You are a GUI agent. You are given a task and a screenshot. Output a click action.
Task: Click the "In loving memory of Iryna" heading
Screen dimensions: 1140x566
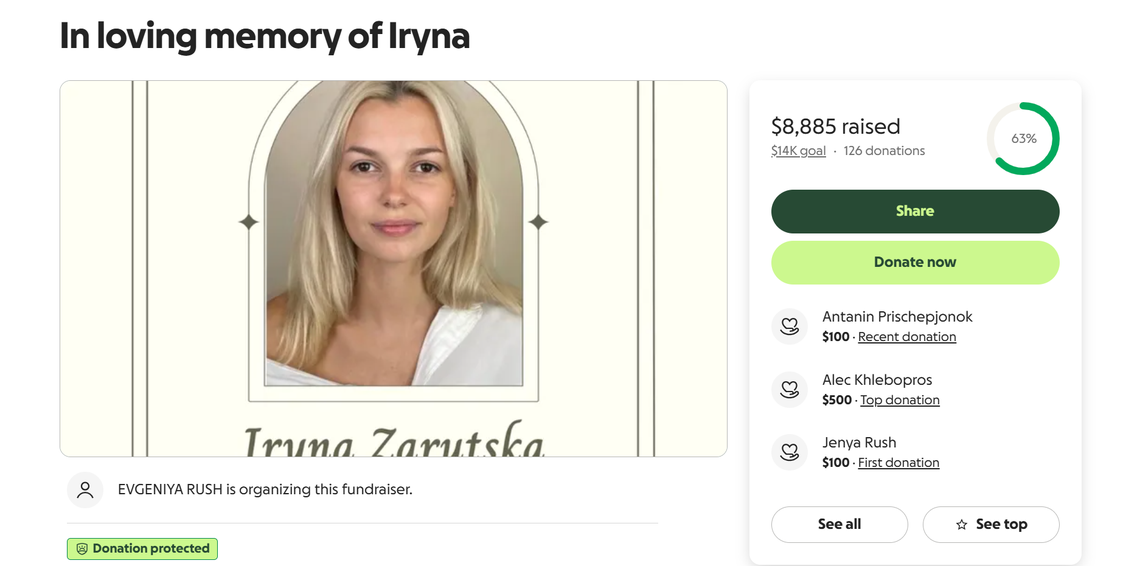point(264,36)
